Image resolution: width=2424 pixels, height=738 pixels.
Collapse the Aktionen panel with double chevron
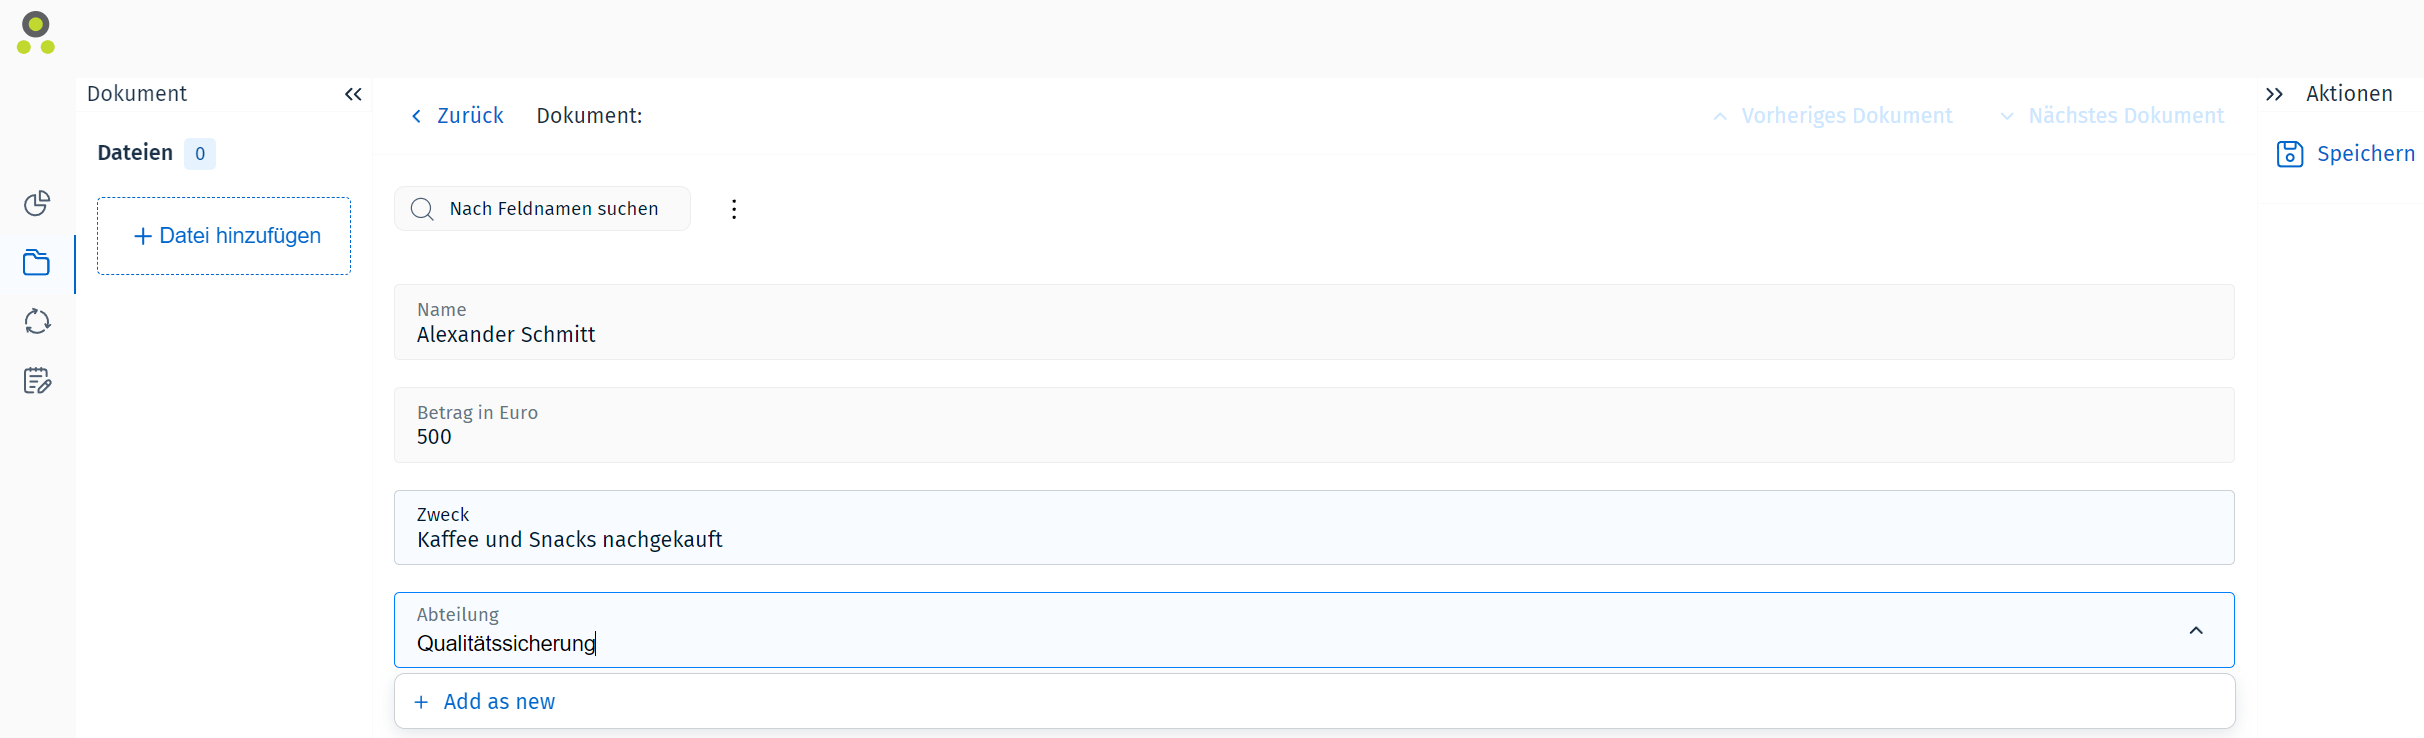click(x=2274, y=94)
